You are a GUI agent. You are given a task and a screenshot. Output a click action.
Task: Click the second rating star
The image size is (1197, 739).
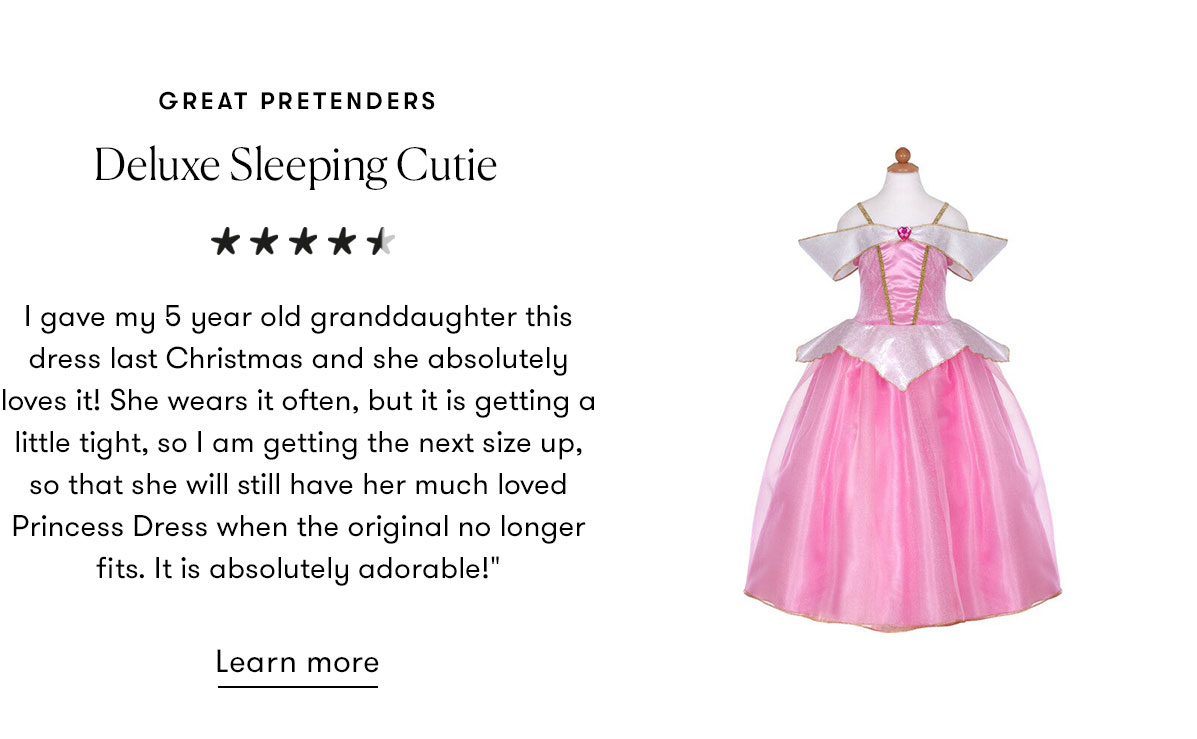click(x=264, y=241)
